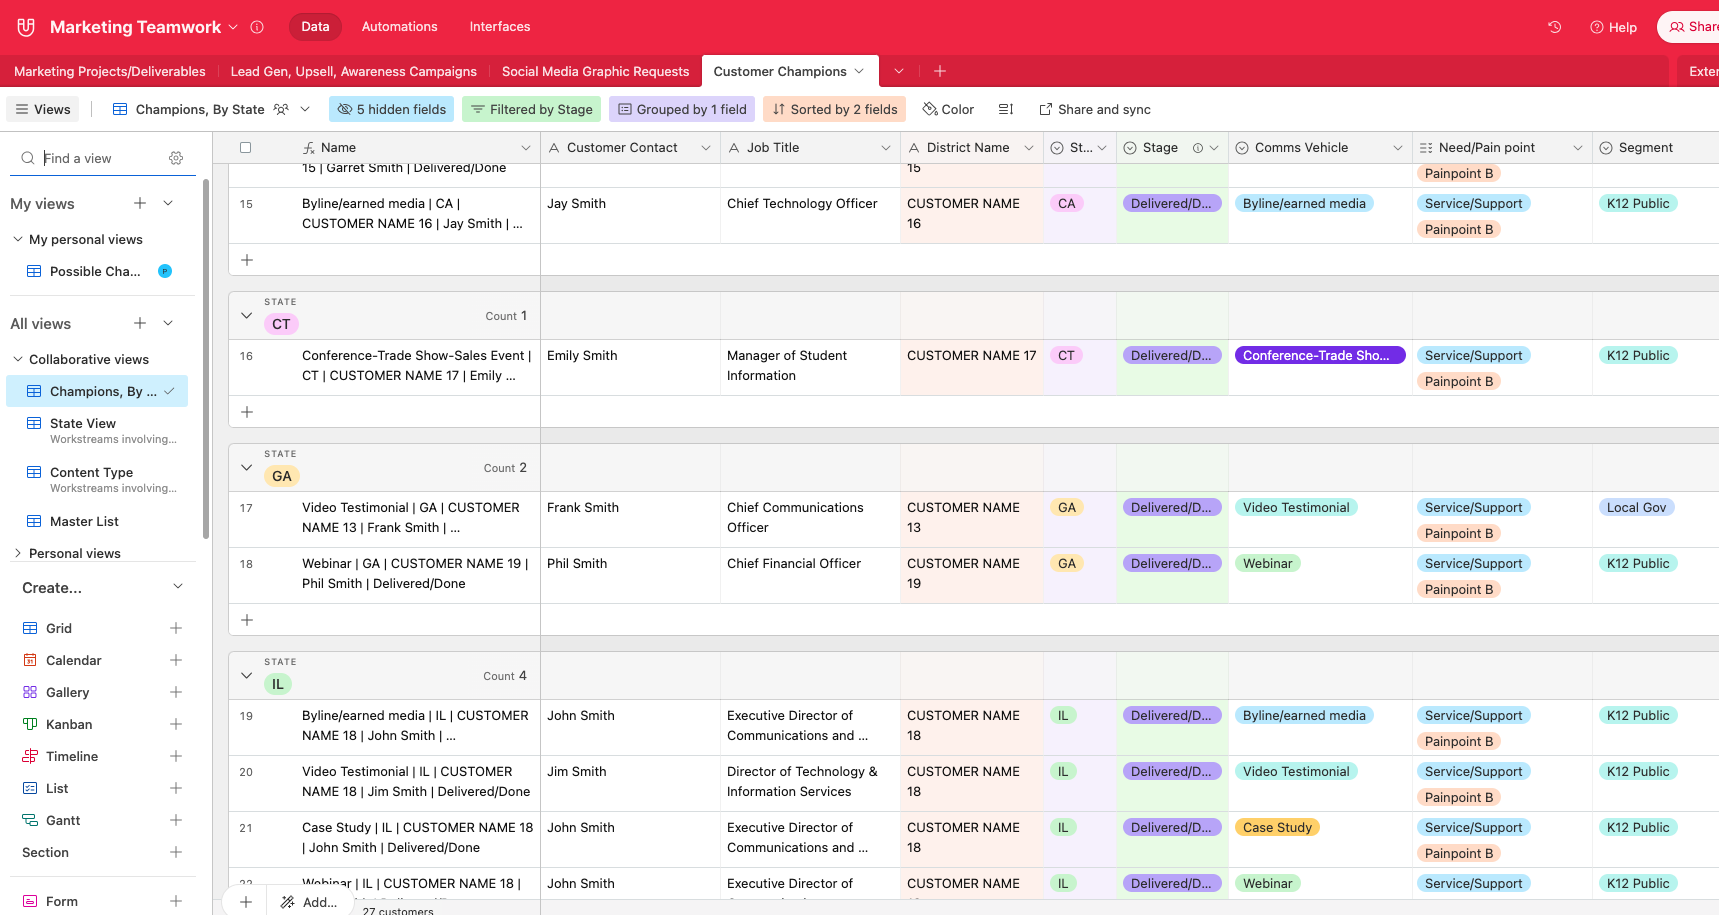Image resolution: width=1719 pixels, height=915 pixels.
Task: Open the Content Type view
Action: 99,479
